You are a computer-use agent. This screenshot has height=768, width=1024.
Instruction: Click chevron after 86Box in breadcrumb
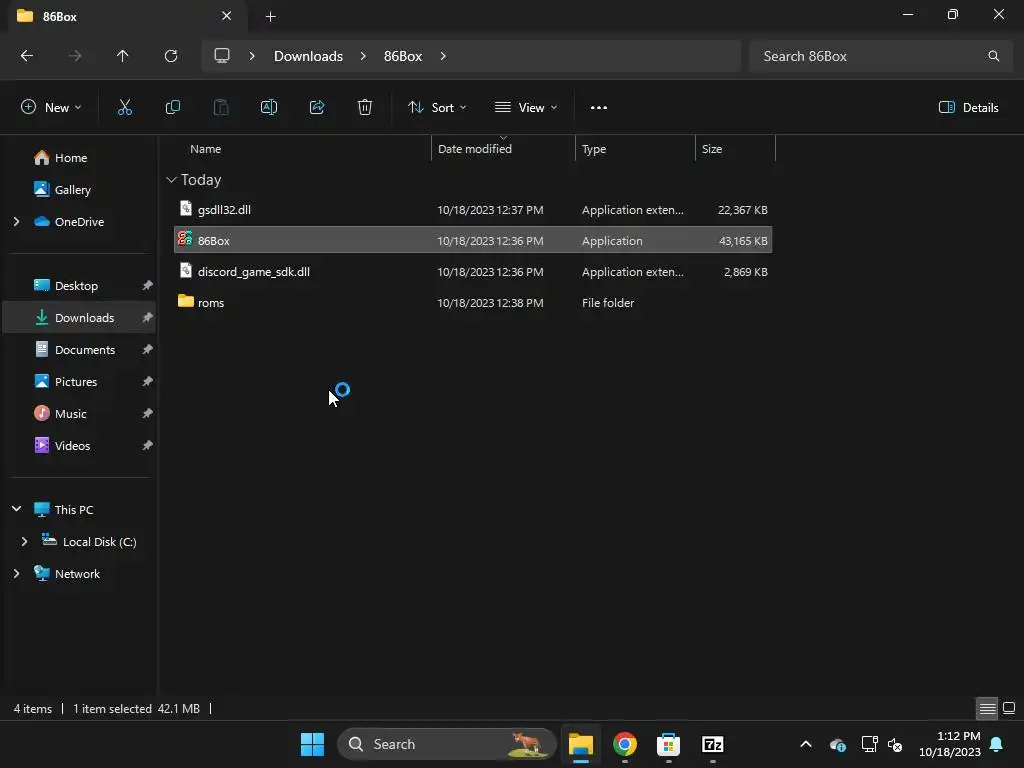[443, 56]
